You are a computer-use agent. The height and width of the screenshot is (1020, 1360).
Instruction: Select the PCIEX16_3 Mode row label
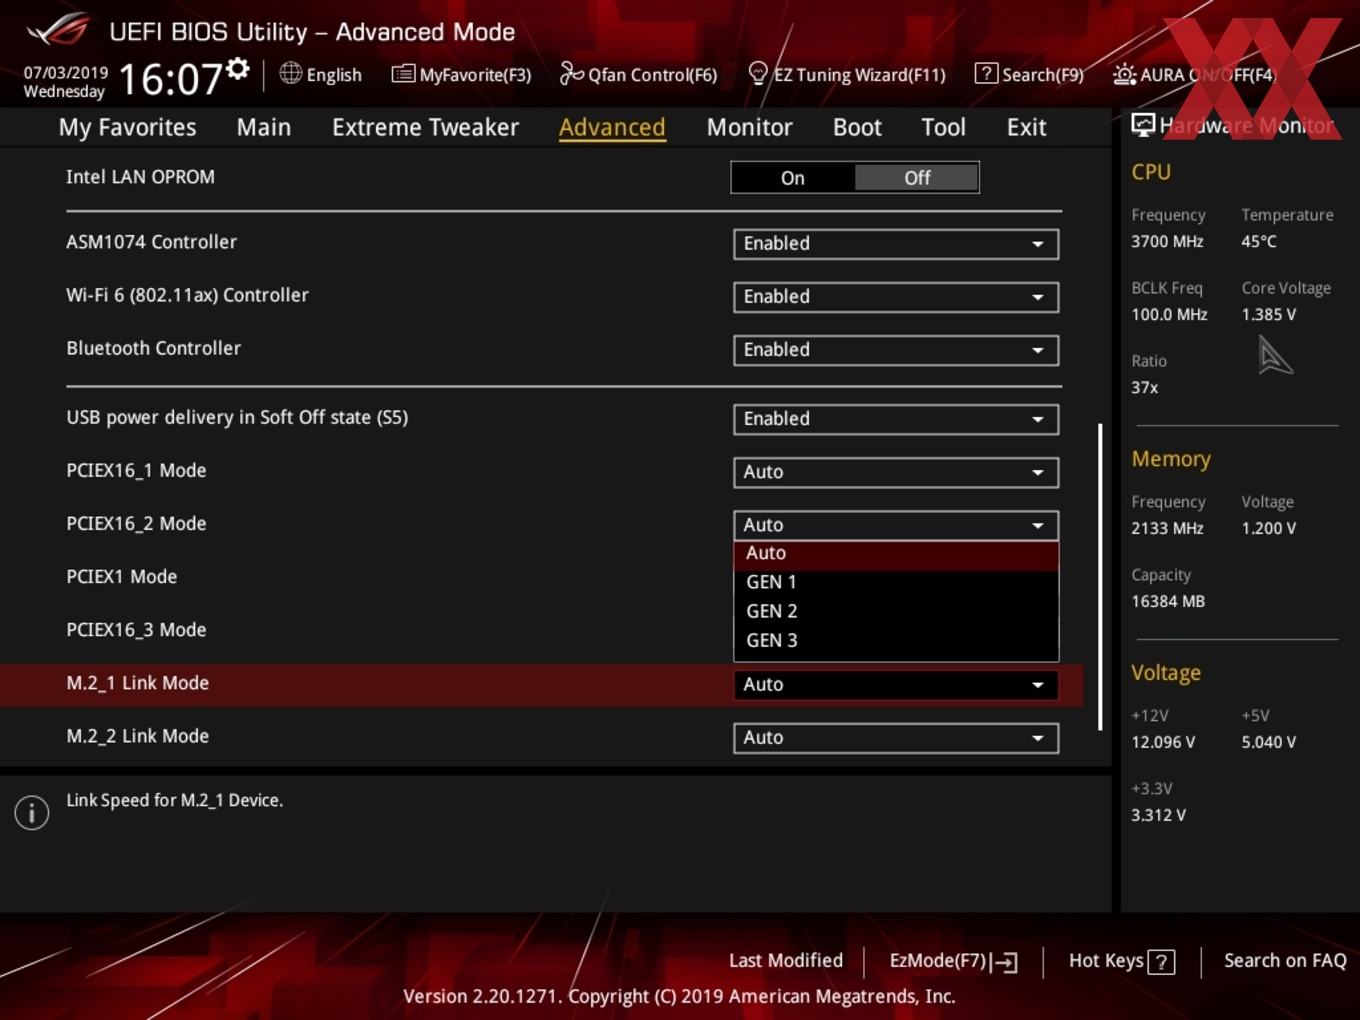click(x=136, y=630)
